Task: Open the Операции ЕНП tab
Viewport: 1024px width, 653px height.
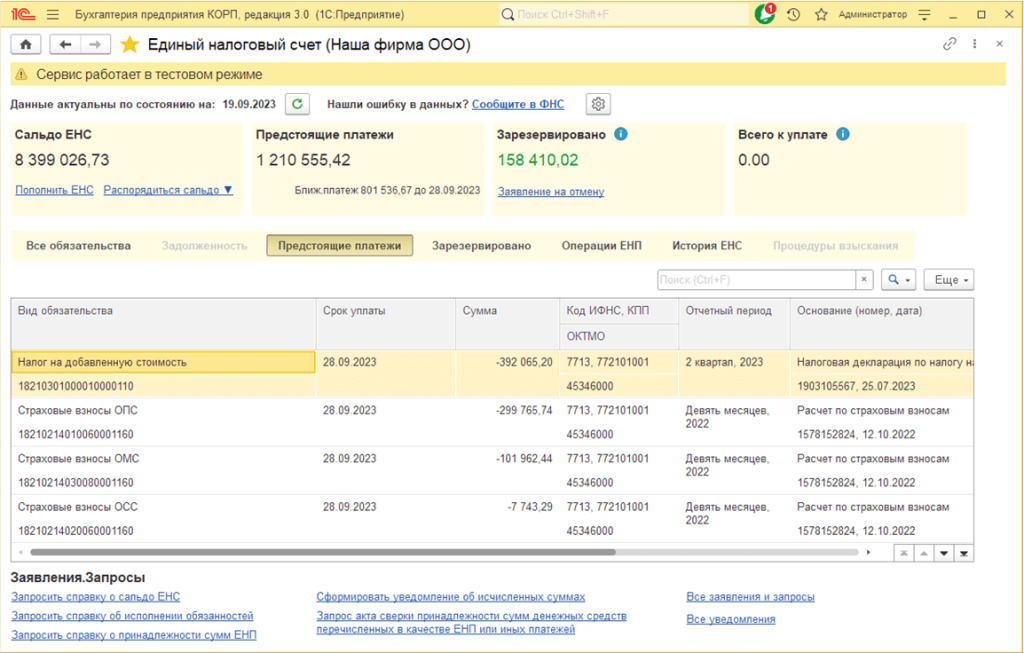Action: [x=601, y=246]
